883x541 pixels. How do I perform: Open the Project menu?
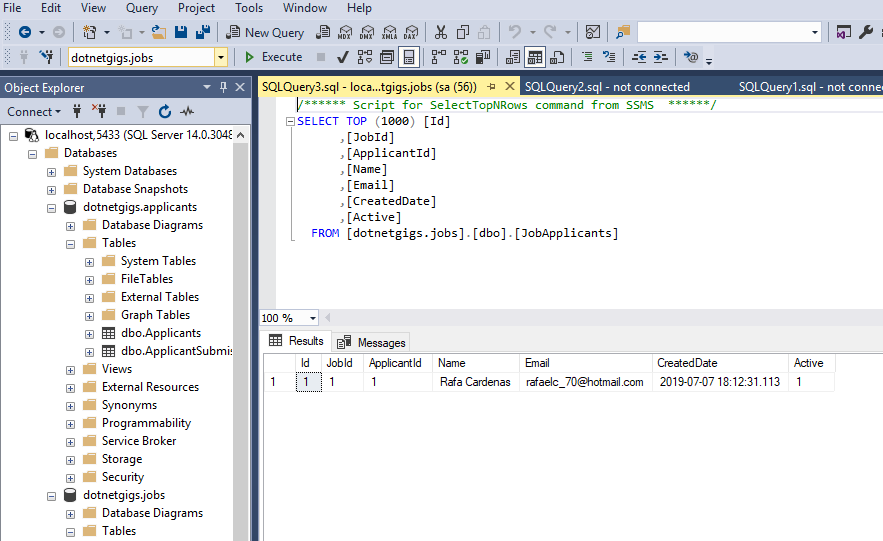tap(196, 8)
